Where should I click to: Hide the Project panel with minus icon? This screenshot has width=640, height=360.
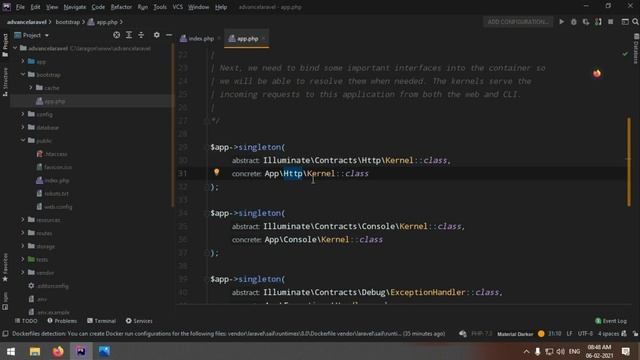169,35
